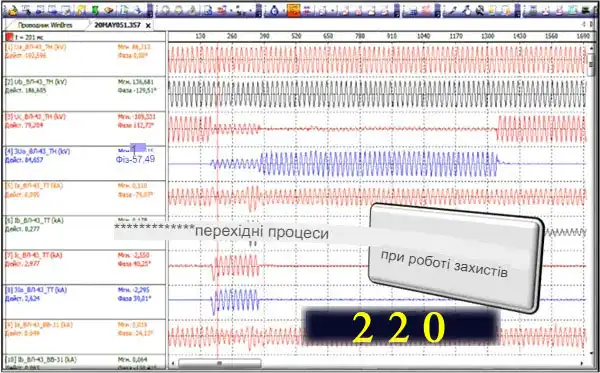This screenshot has height=373, width=600.
Task: Click the t = 201 мс cursor time label
Action: pyautogui.click(x=29, y=37)
